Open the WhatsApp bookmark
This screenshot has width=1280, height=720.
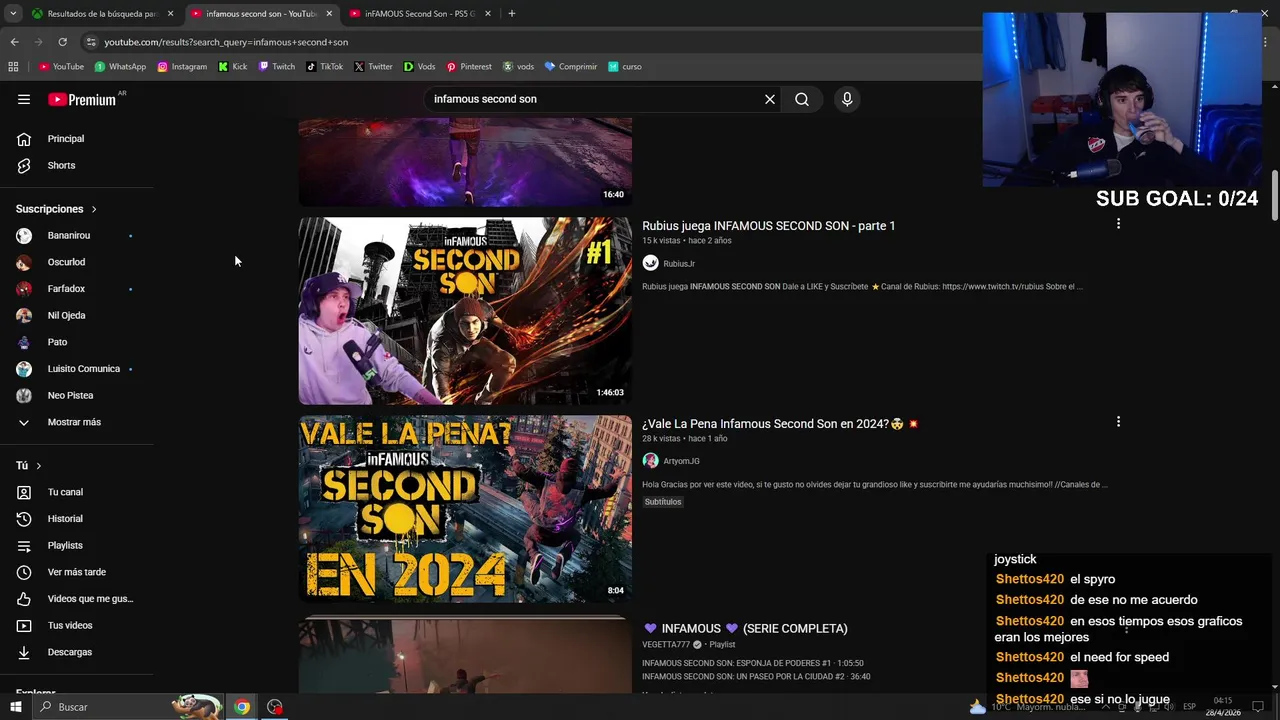120,67
